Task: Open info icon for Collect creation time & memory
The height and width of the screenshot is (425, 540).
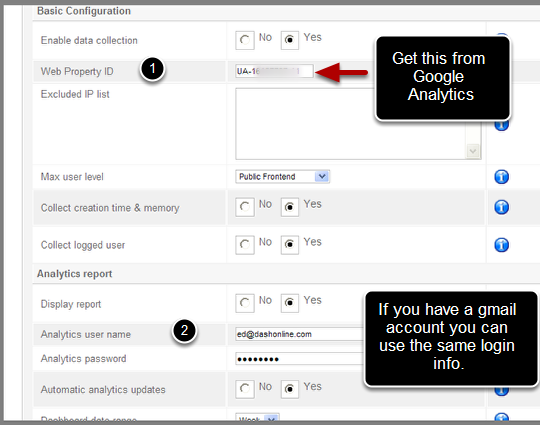Action: pos(501,207)
